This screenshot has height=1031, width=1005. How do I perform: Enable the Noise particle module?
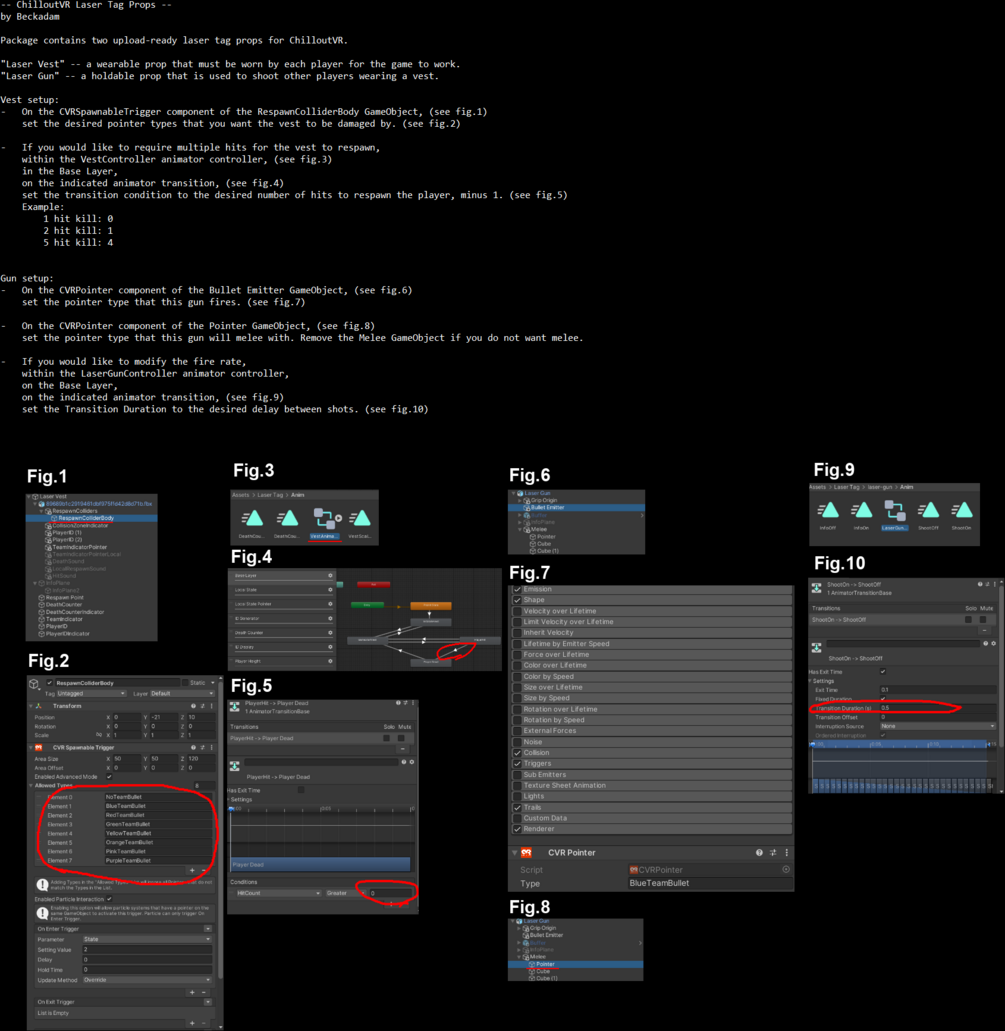[x=517, y=742]
